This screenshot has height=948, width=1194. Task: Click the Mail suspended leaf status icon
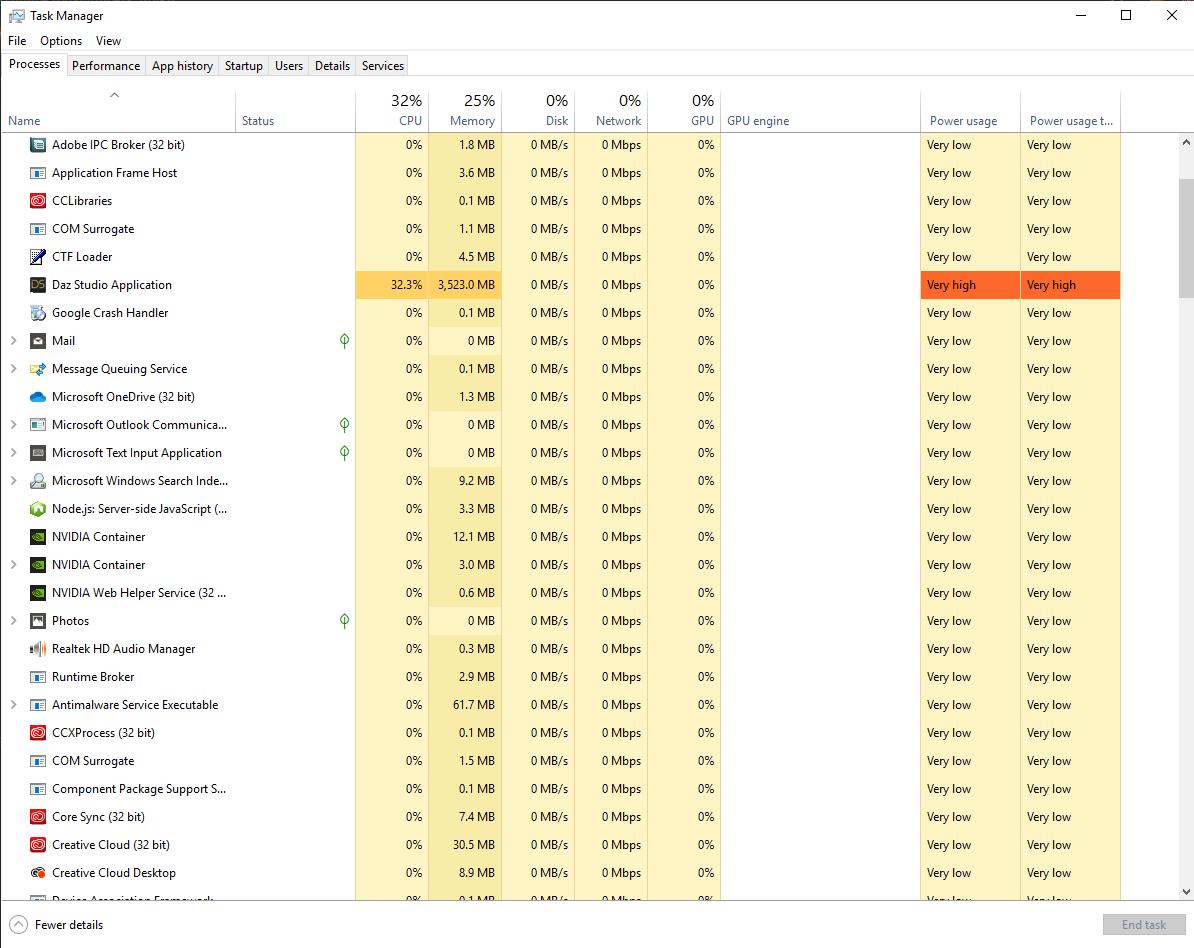click(x=344, y=341)
